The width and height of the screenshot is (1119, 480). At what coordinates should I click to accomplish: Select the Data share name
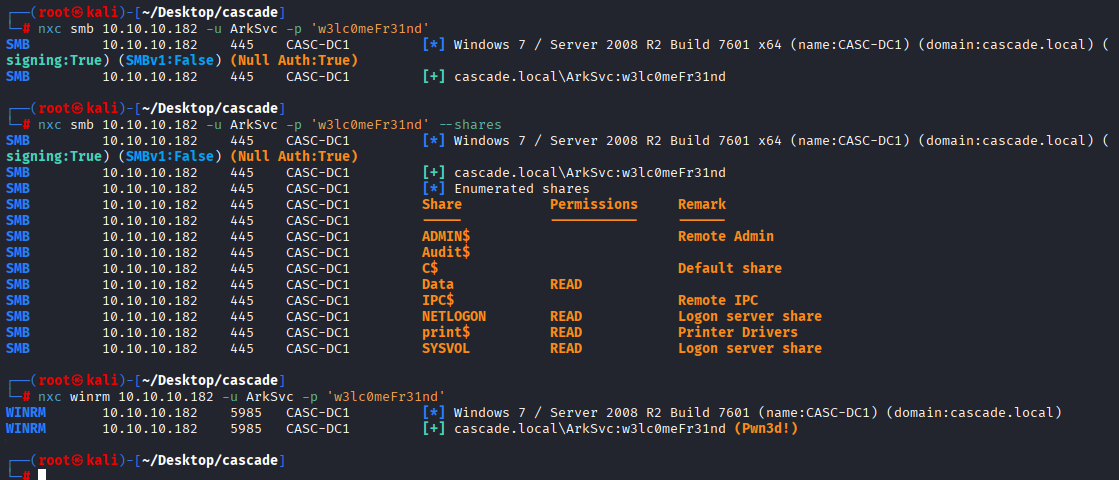click(438, 284)
